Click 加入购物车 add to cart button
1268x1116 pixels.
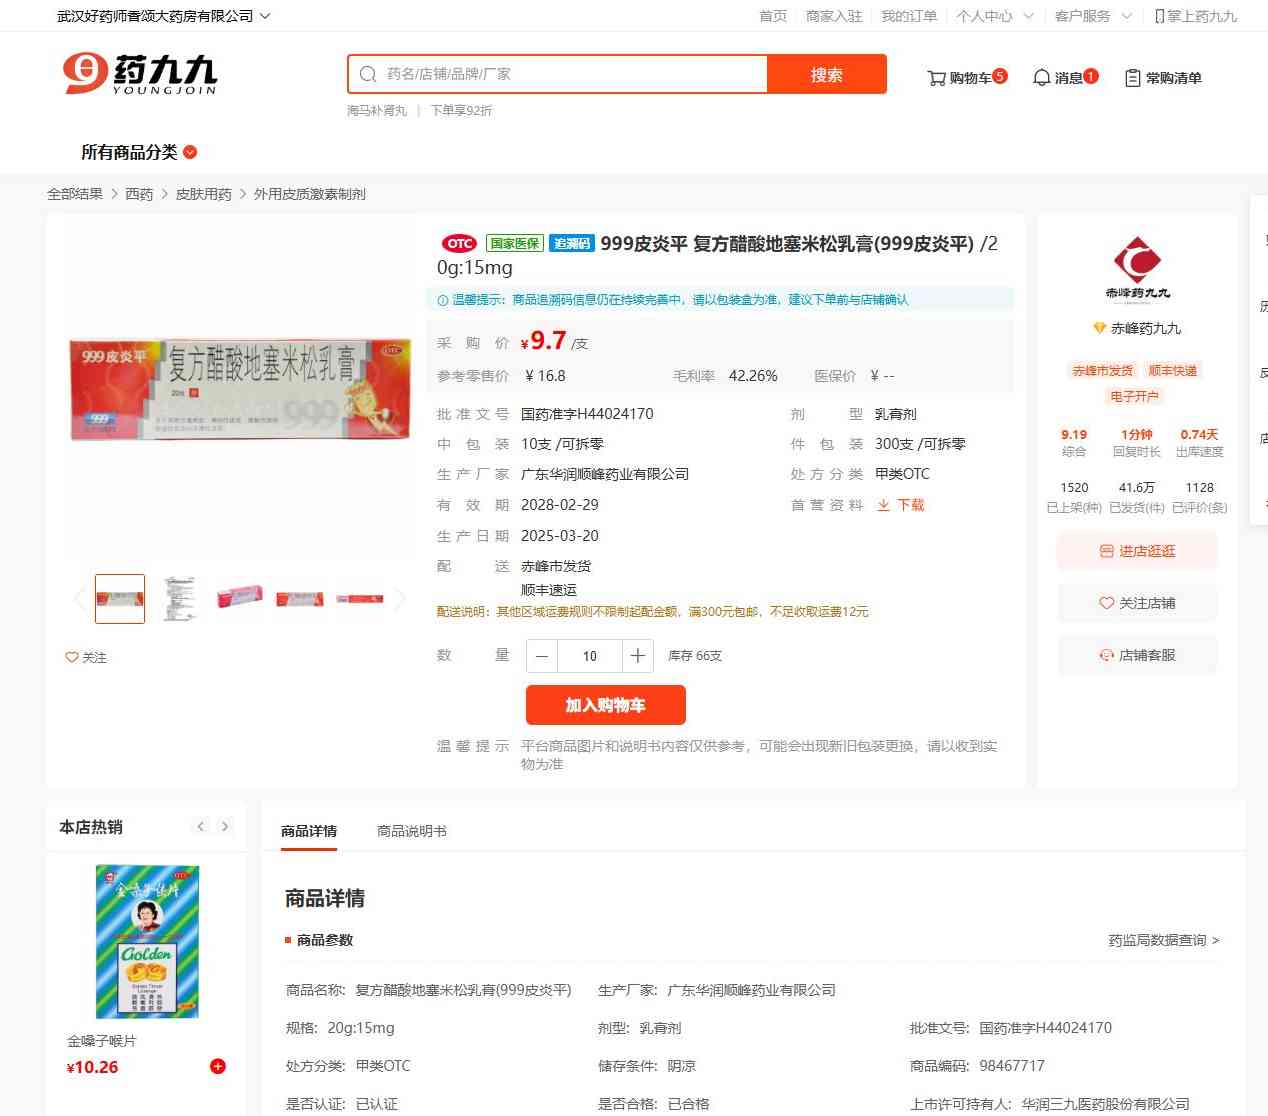click(x=606, y=705)
